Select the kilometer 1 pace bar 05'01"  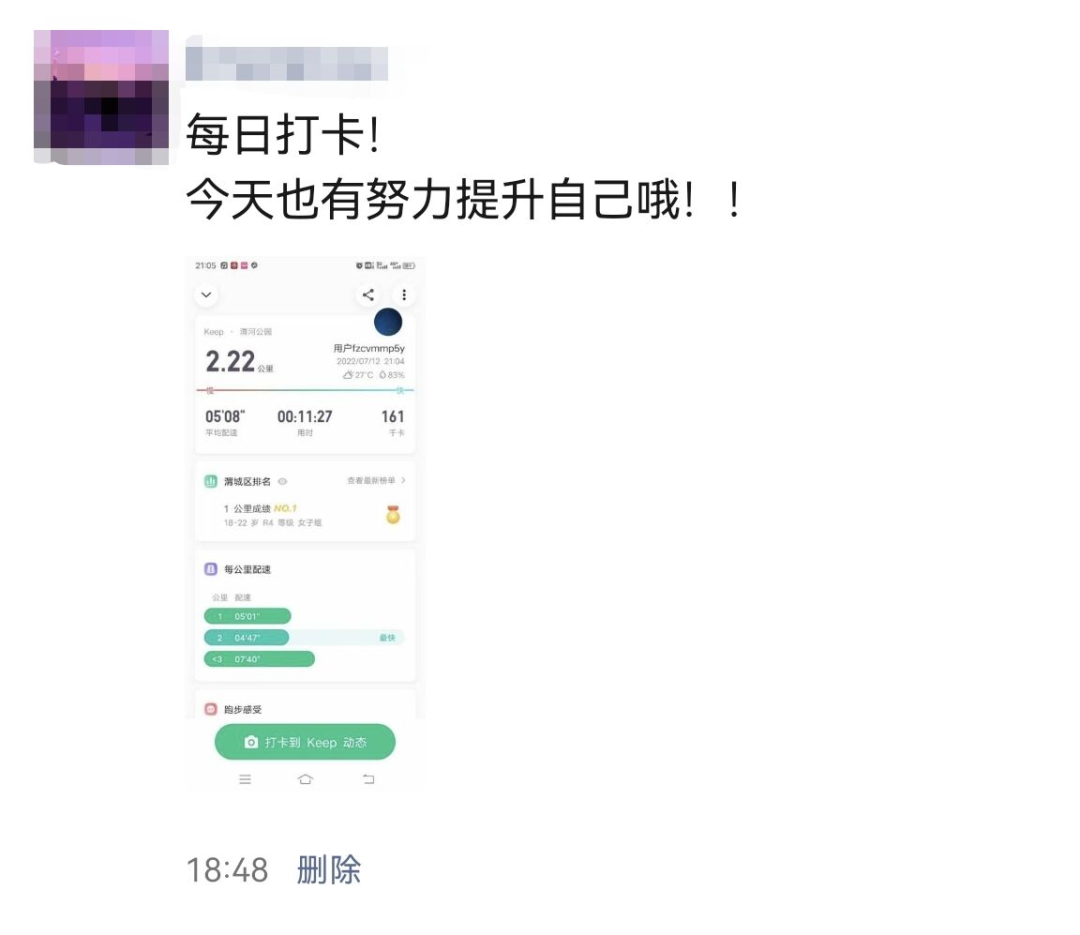click(x=247, y=616)
